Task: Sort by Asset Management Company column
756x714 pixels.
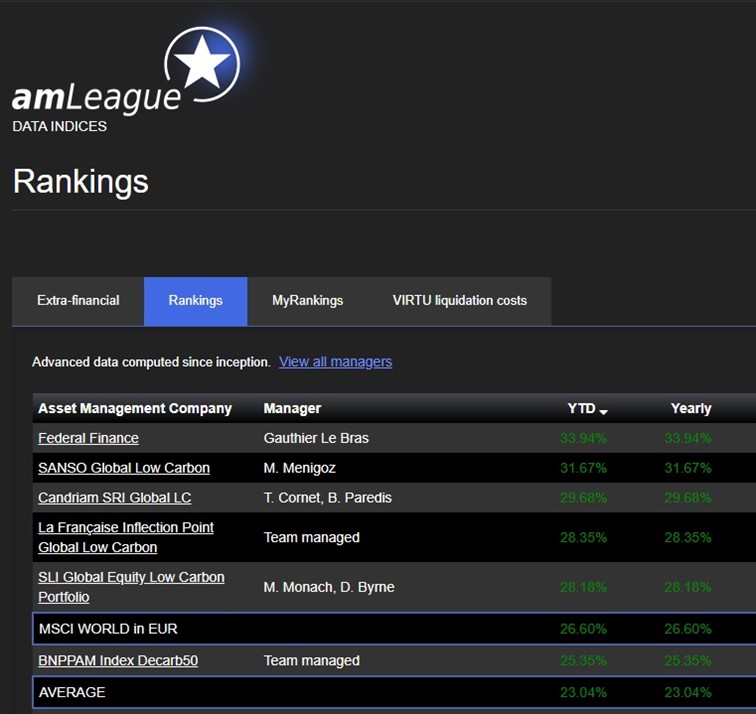Action: click(x=135, y=408)
